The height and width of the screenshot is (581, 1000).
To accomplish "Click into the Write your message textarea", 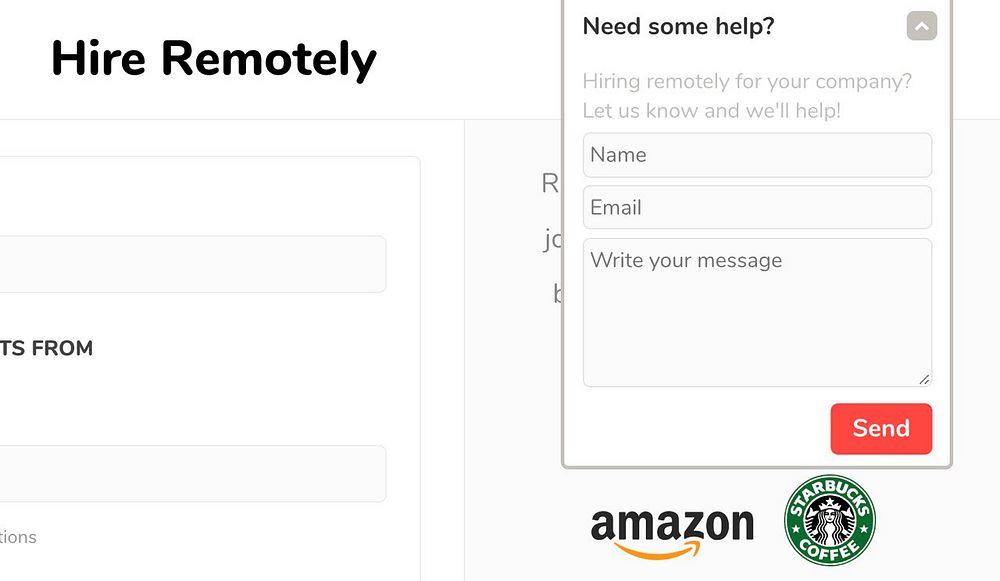I will 757,312.
